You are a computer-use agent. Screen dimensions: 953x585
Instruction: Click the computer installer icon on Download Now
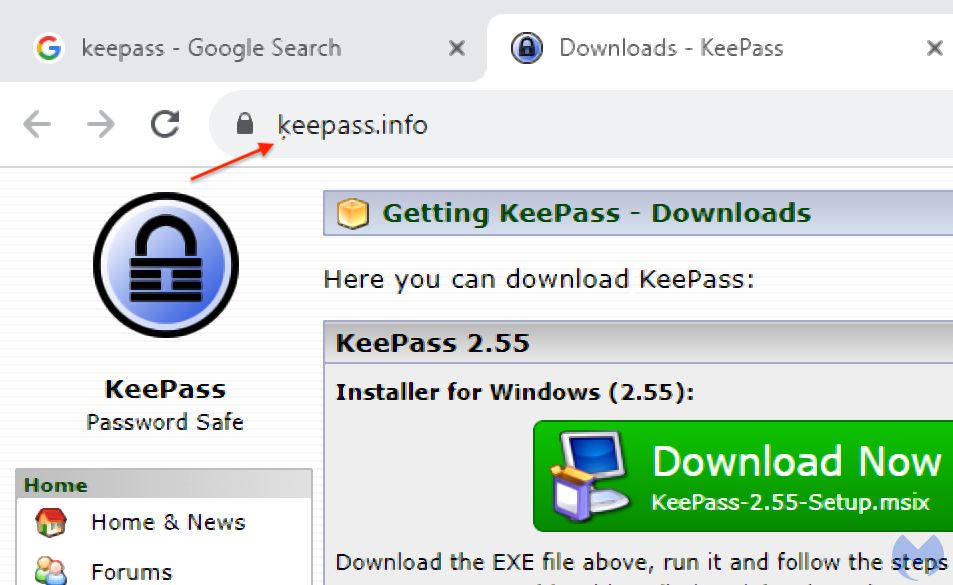pos(590,476)
